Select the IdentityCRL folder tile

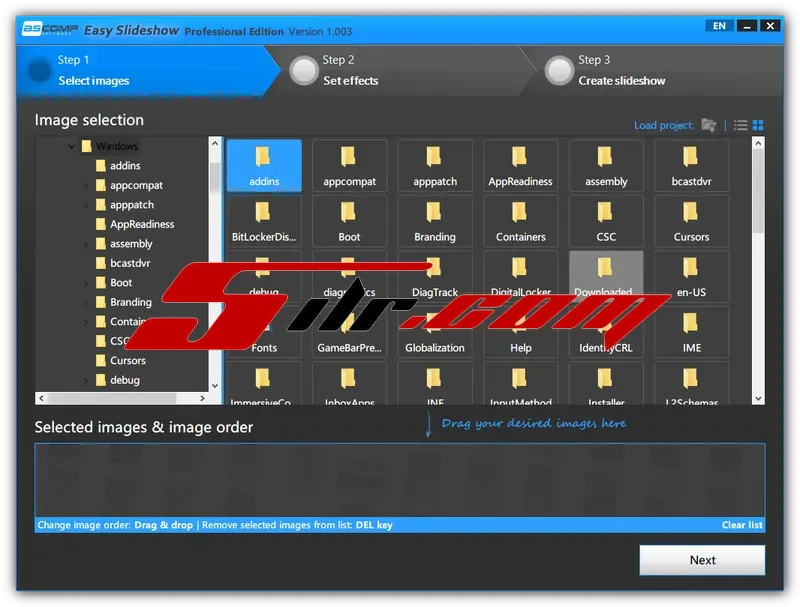point(606,333)
